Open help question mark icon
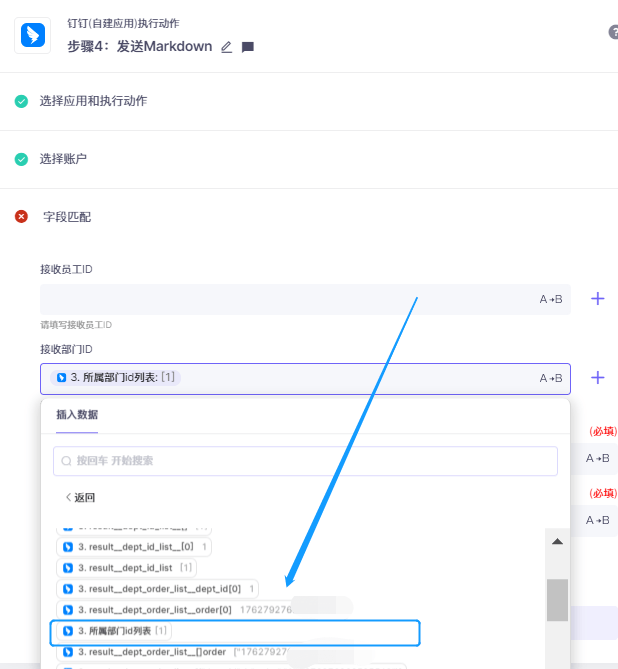This screenshot has height=669, width=618. (x=614, y=32)
